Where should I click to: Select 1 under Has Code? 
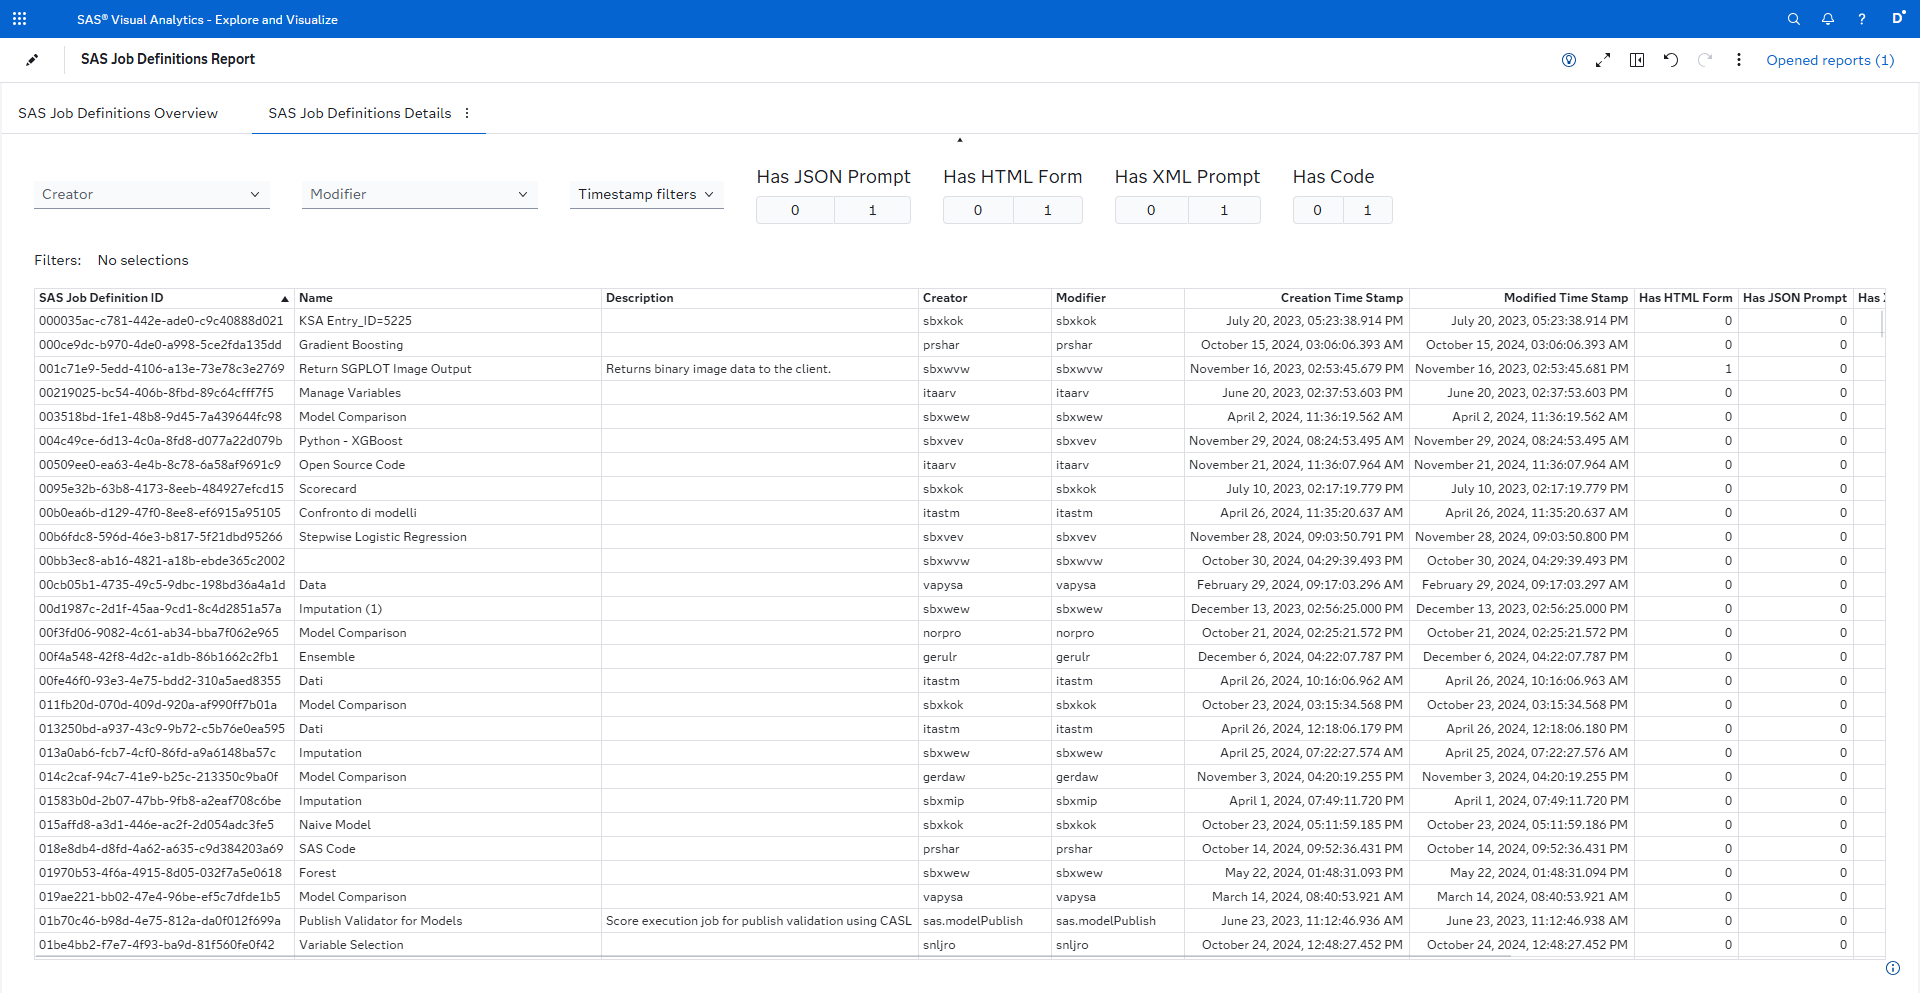click(1368, 210)
